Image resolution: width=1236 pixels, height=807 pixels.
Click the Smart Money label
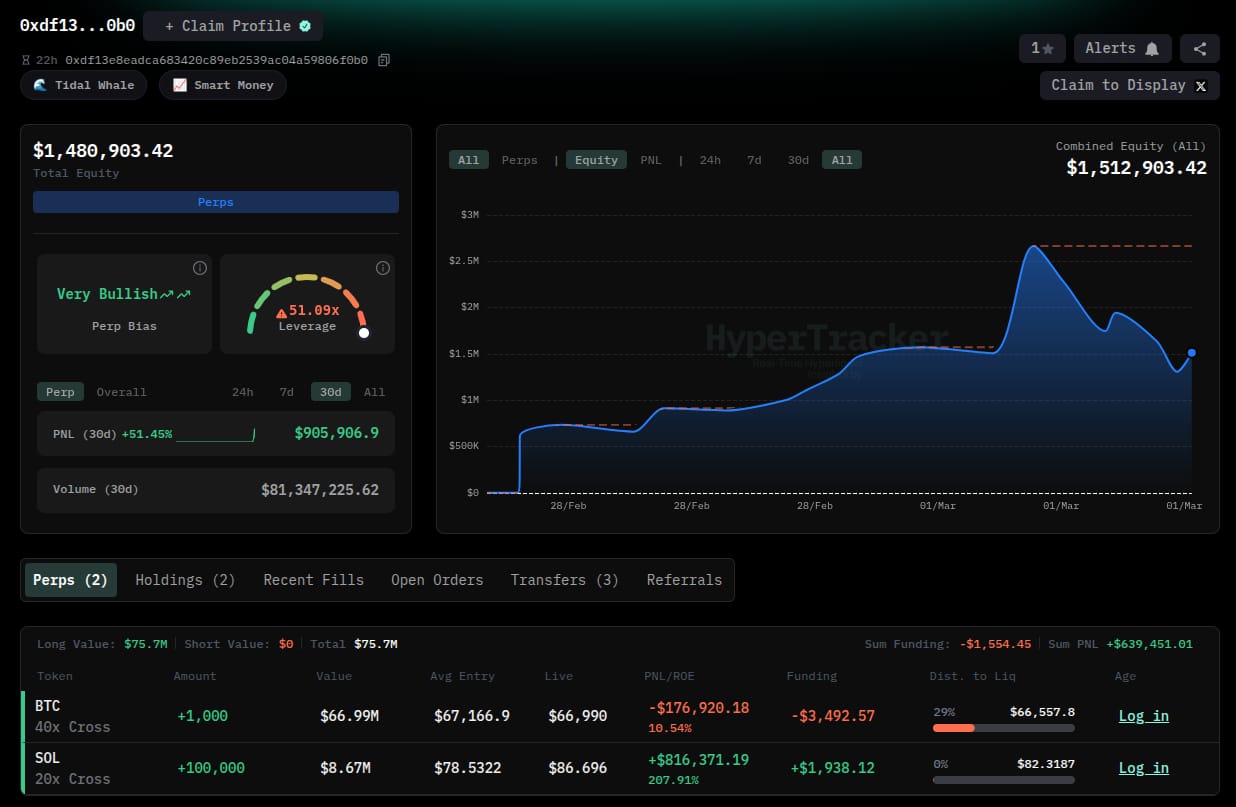tap(222, 85)
